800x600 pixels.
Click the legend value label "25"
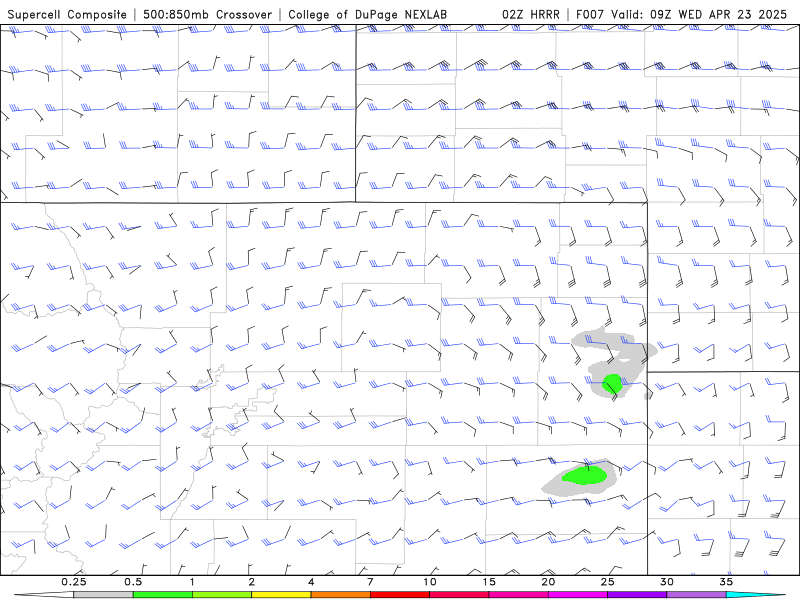point(608,582)
